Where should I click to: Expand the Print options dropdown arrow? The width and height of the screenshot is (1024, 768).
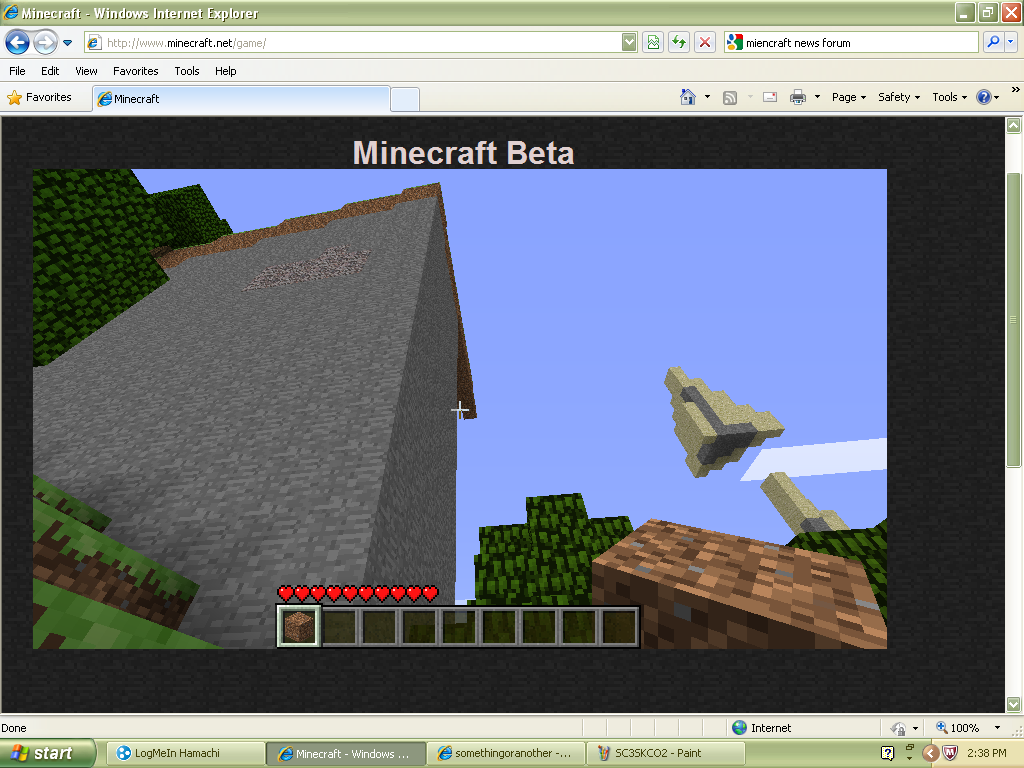[817, 97]
